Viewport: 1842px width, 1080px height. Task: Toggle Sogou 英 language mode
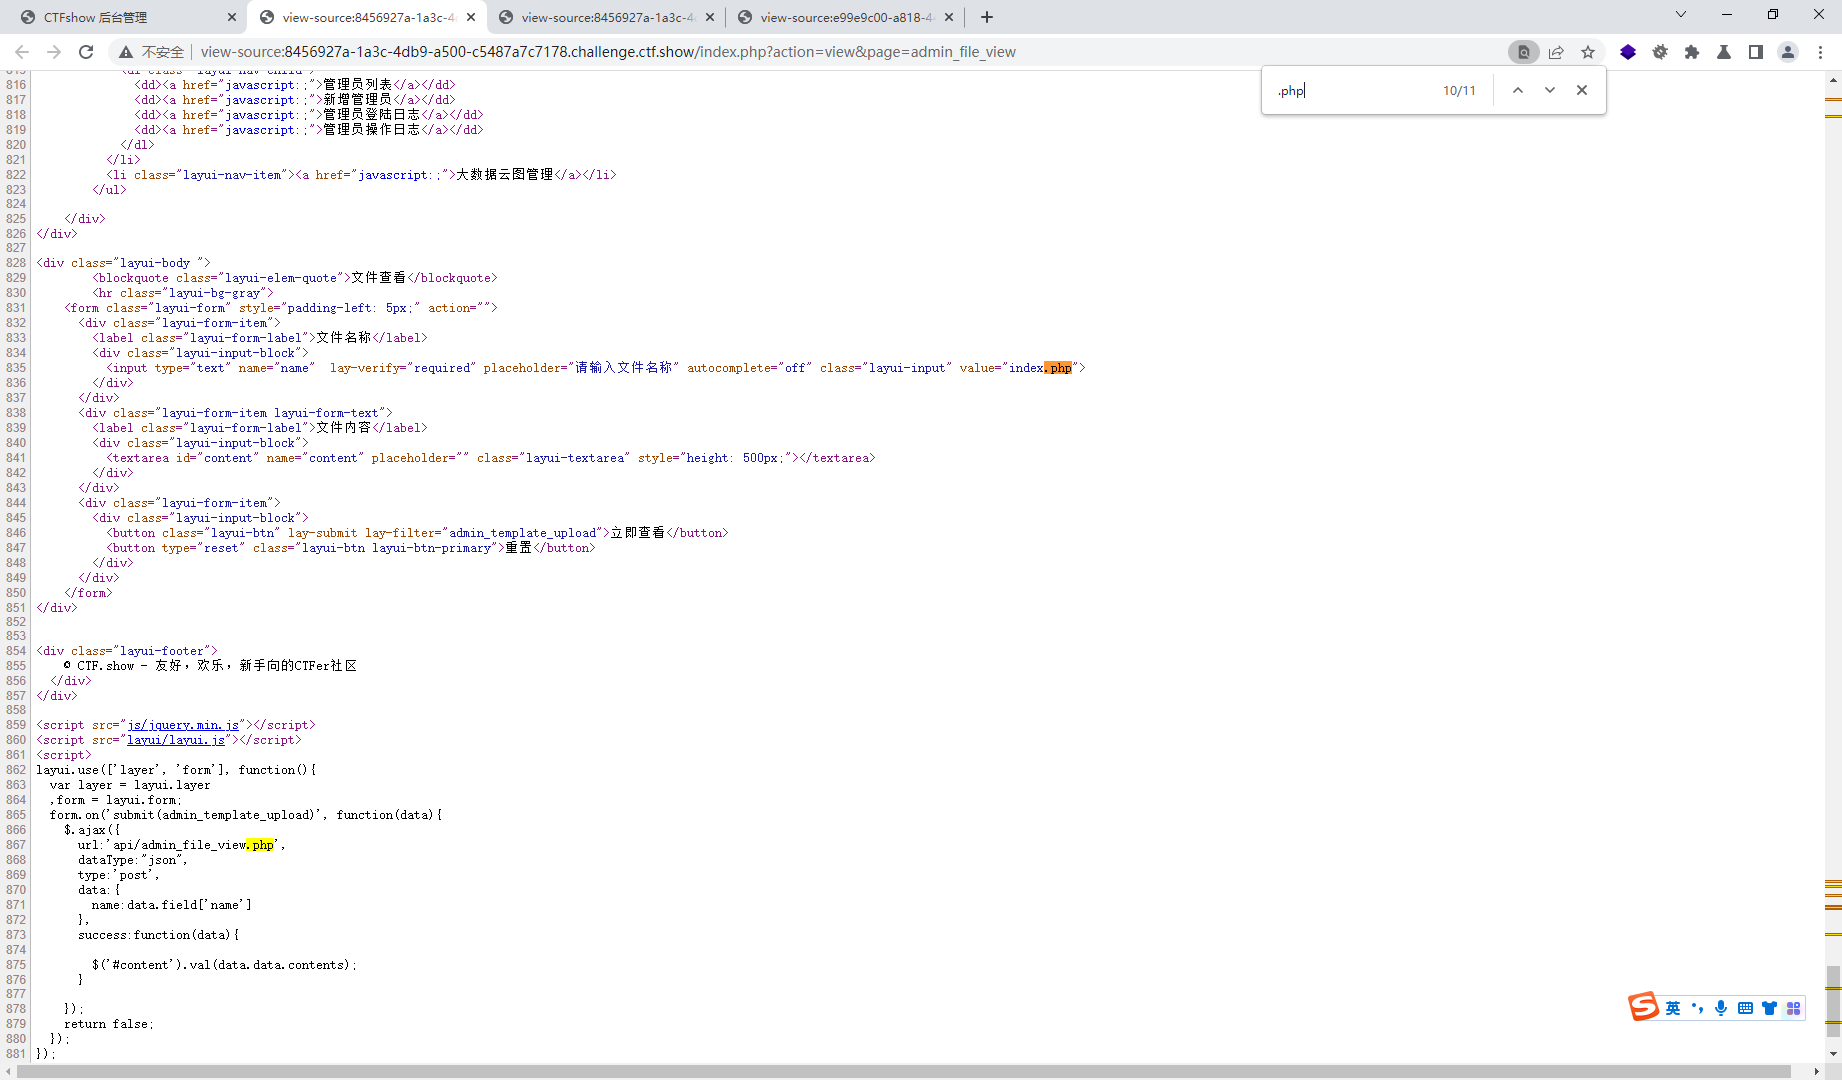(x=1673, y=1008)
